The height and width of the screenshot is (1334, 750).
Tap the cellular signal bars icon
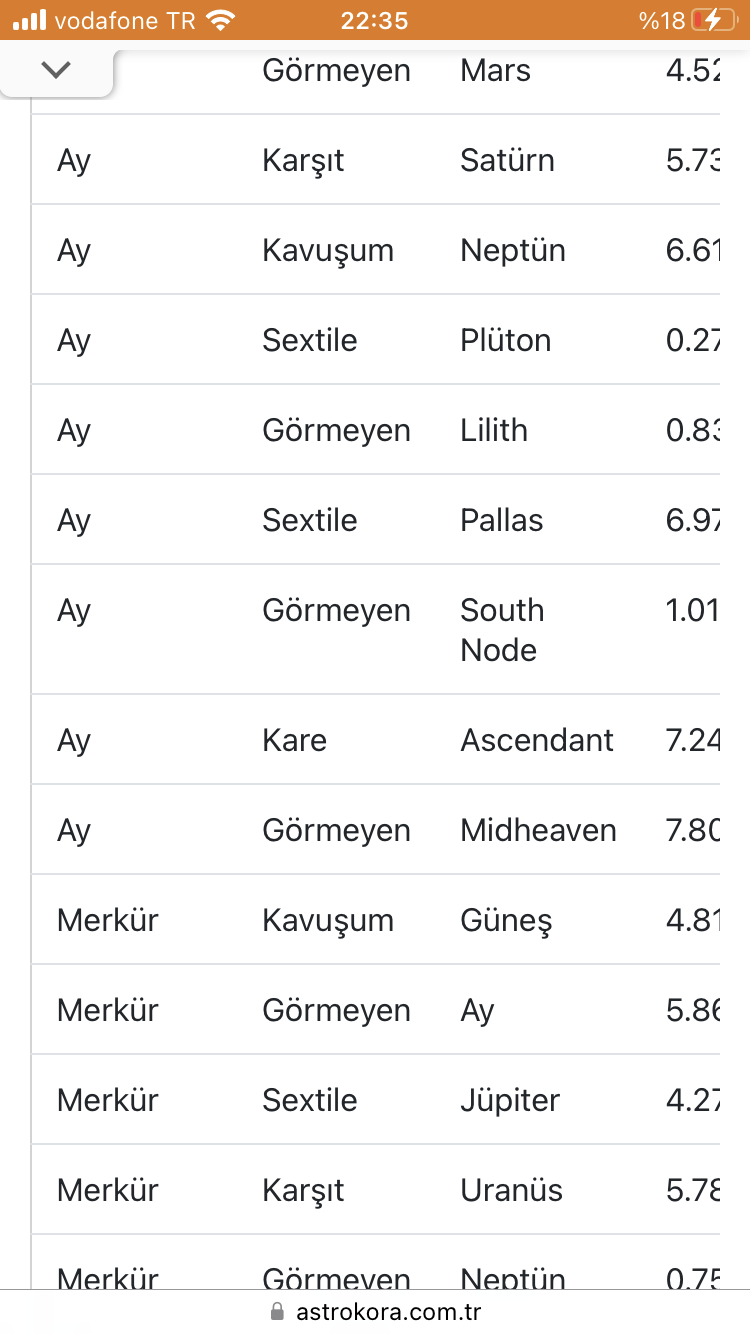[x=30, y=20]
